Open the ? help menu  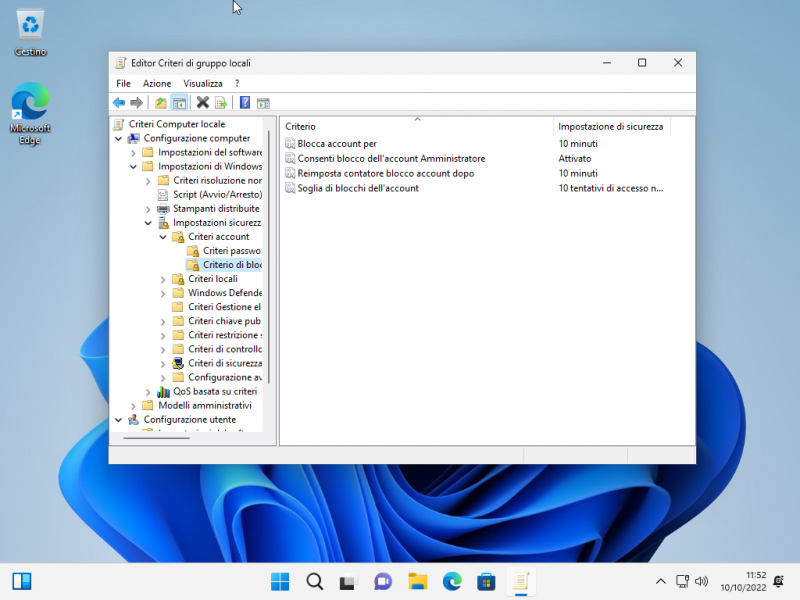pos(237,83)
